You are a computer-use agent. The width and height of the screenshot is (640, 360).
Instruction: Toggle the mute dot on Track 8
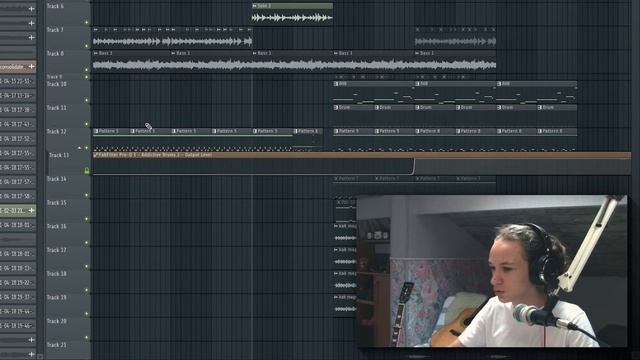[87, 70]
